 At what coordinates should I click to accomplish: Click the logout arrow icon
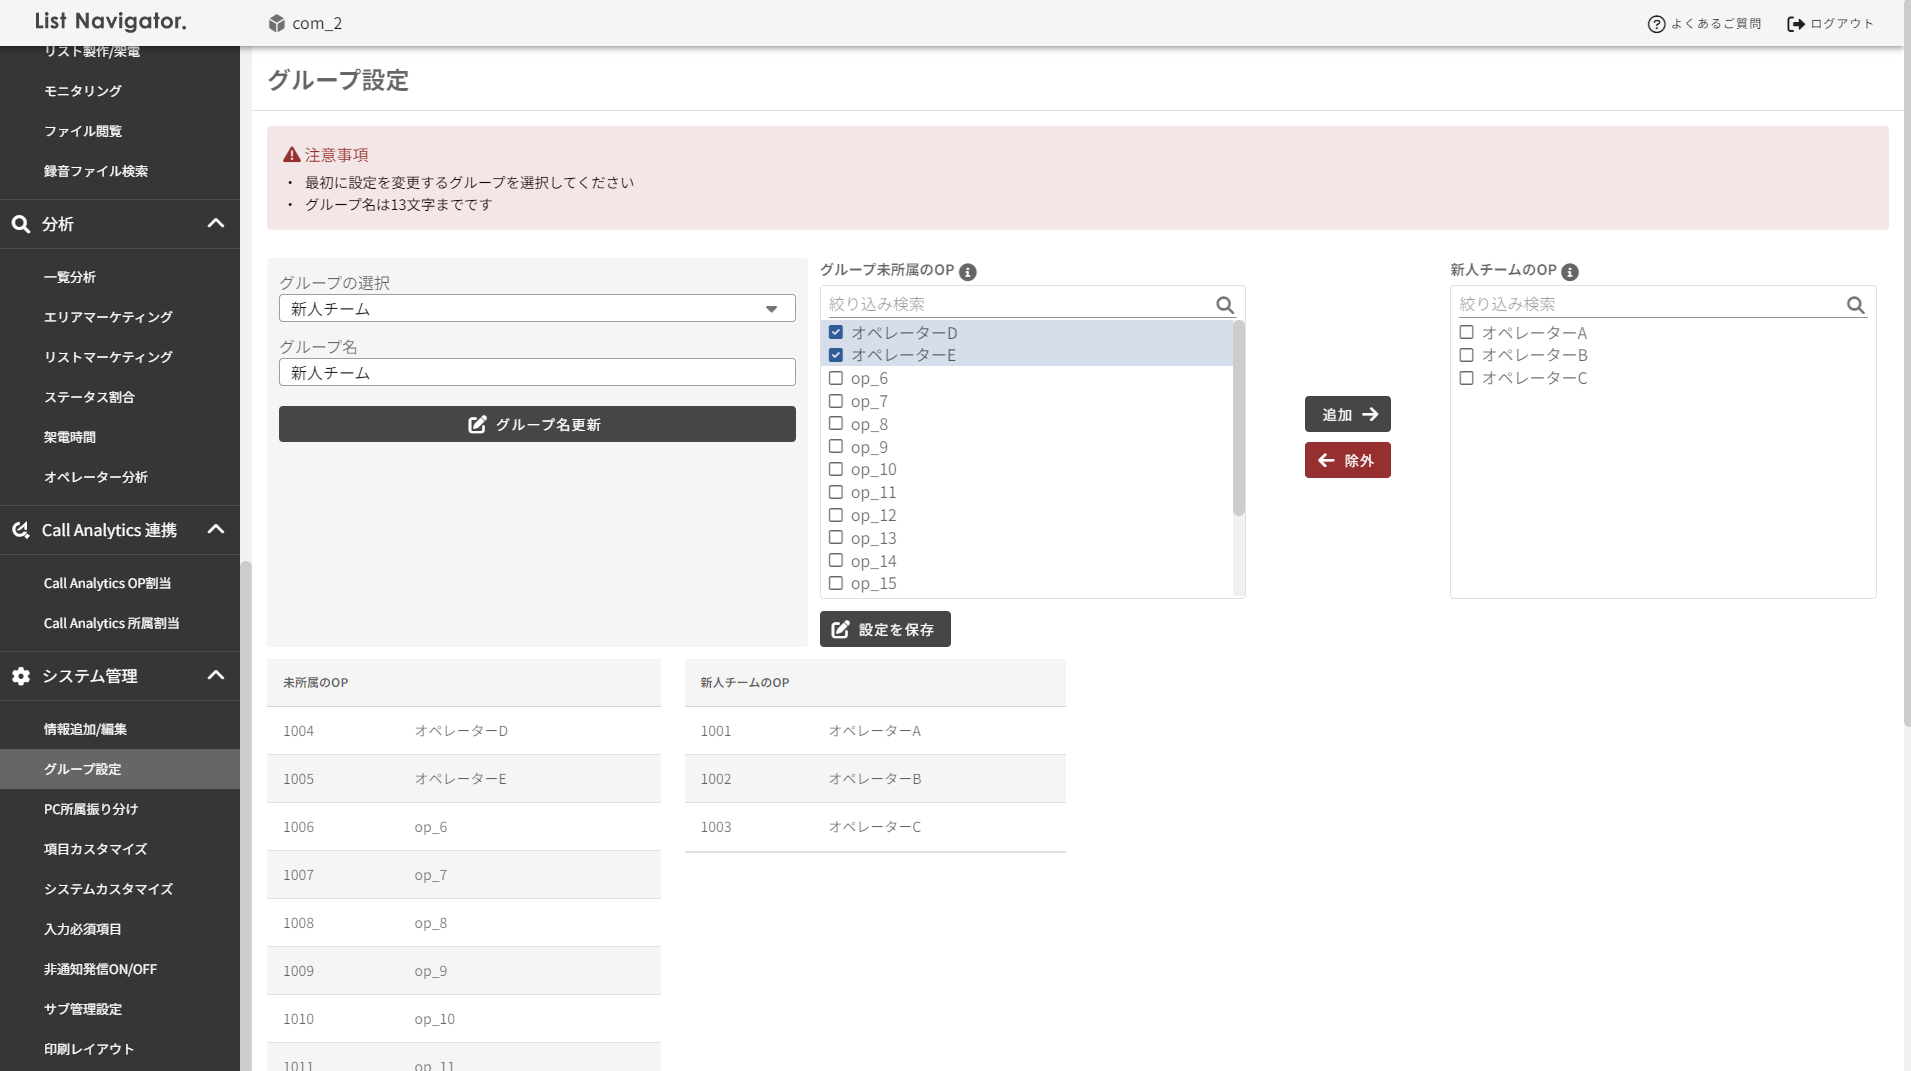pos(1796,24)
